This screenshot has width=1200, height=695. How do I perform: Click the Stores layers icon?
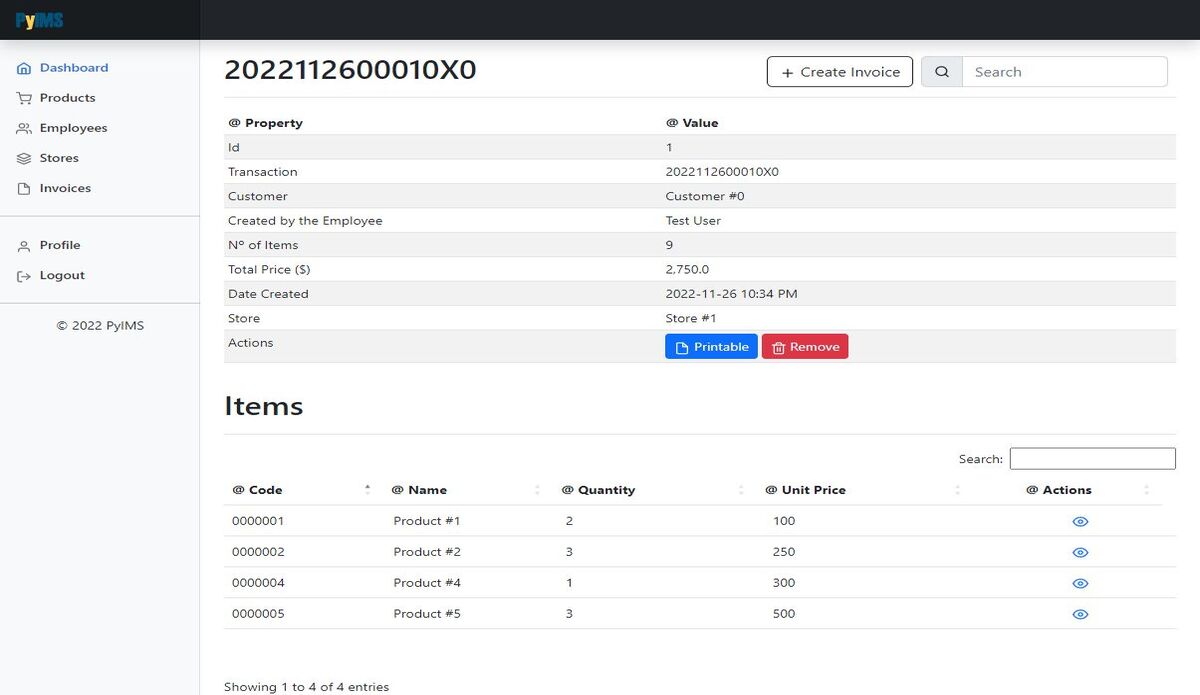[24, 159]
